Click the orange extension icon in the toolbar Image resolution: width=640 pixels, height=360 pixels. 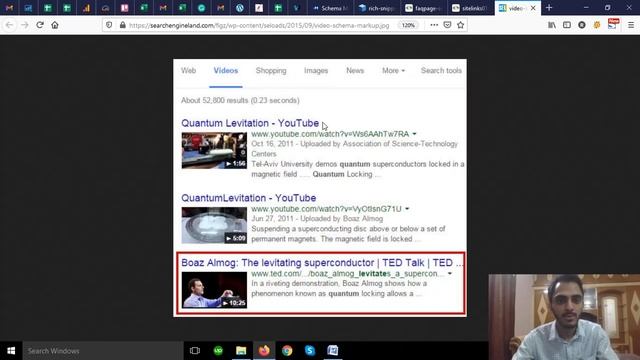coord(597,25)
